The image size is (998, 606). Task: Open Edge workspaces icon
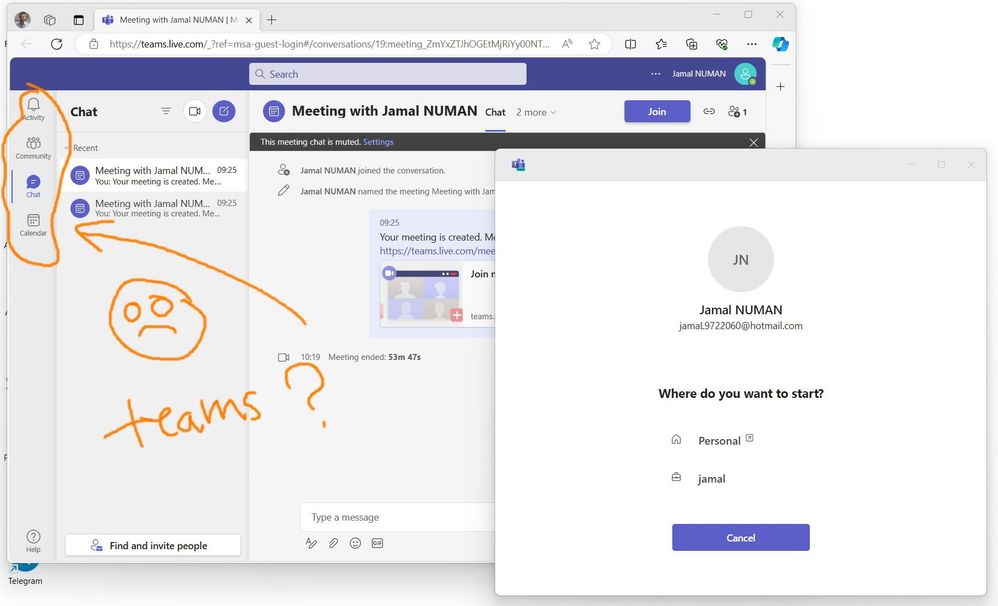[x=50, y=20]
